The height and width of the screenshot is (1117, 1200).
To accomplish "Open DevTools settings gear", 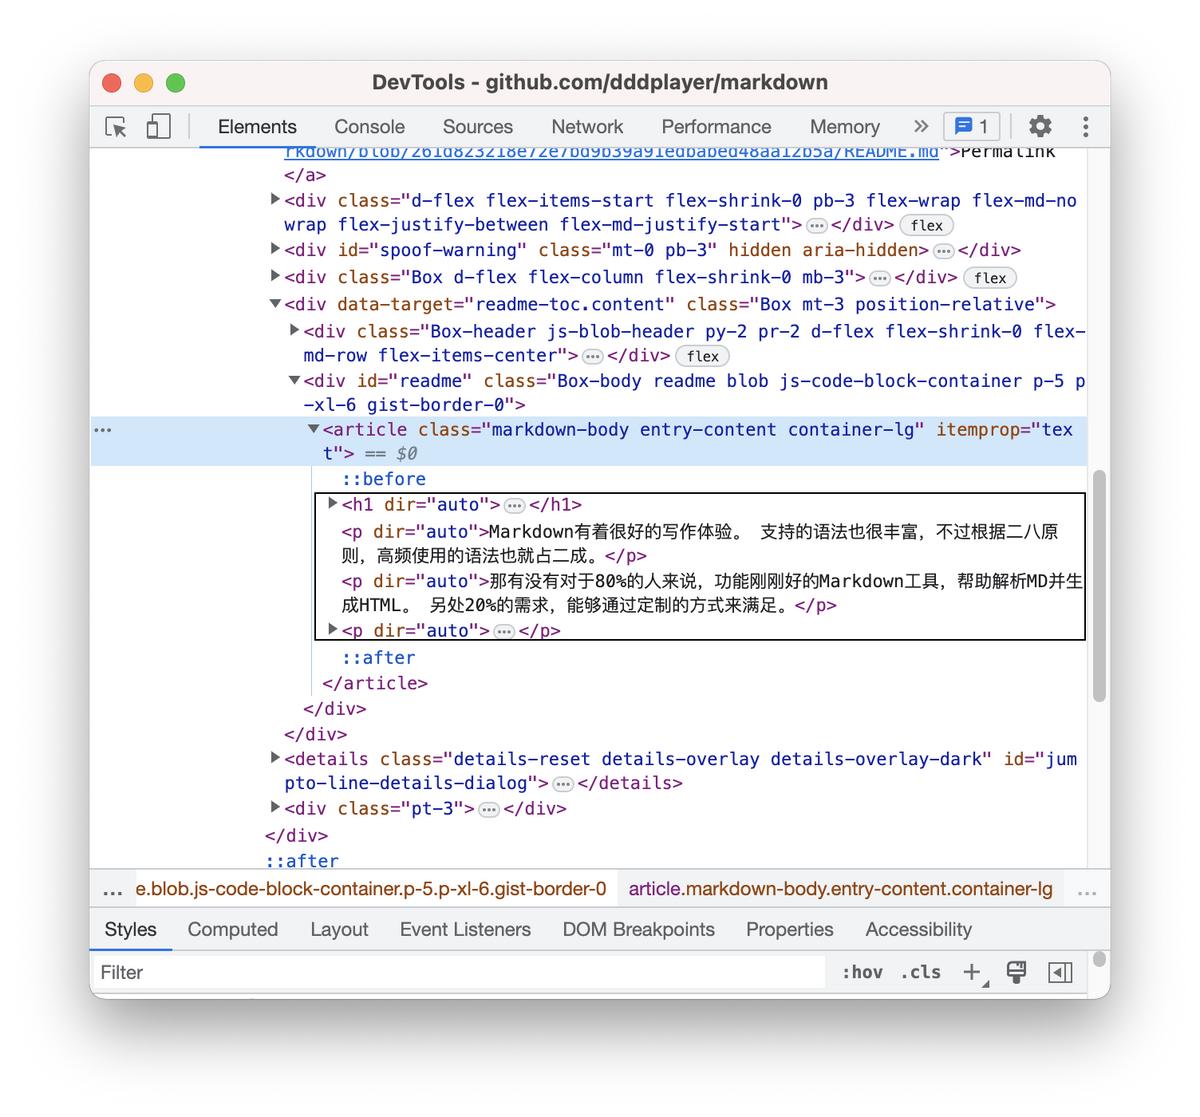I will pyautogui.click(x=1039, y=126).
